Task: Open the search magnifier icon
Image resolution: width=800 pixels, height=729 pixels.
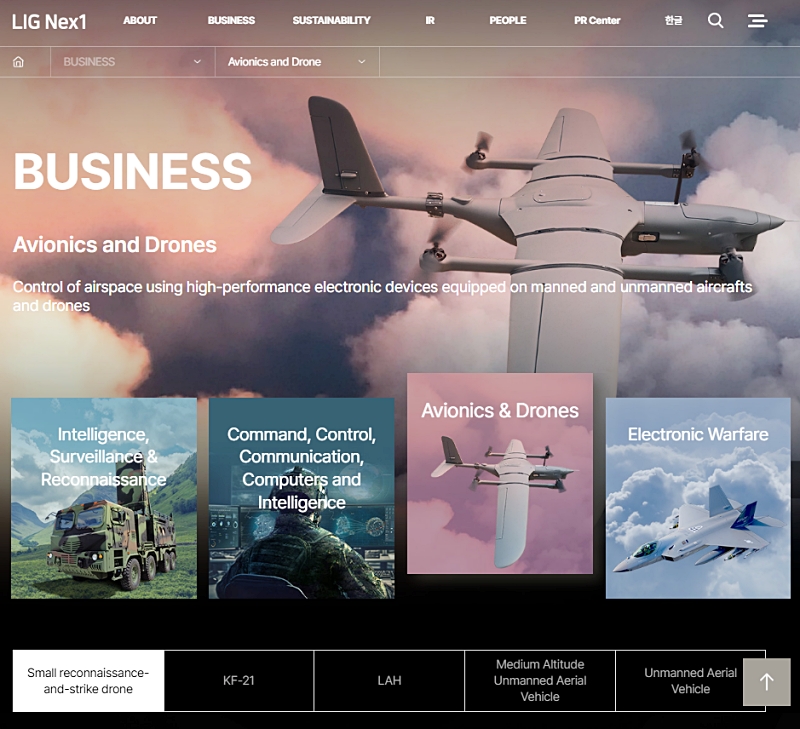Action: click(x=715, y=20)
